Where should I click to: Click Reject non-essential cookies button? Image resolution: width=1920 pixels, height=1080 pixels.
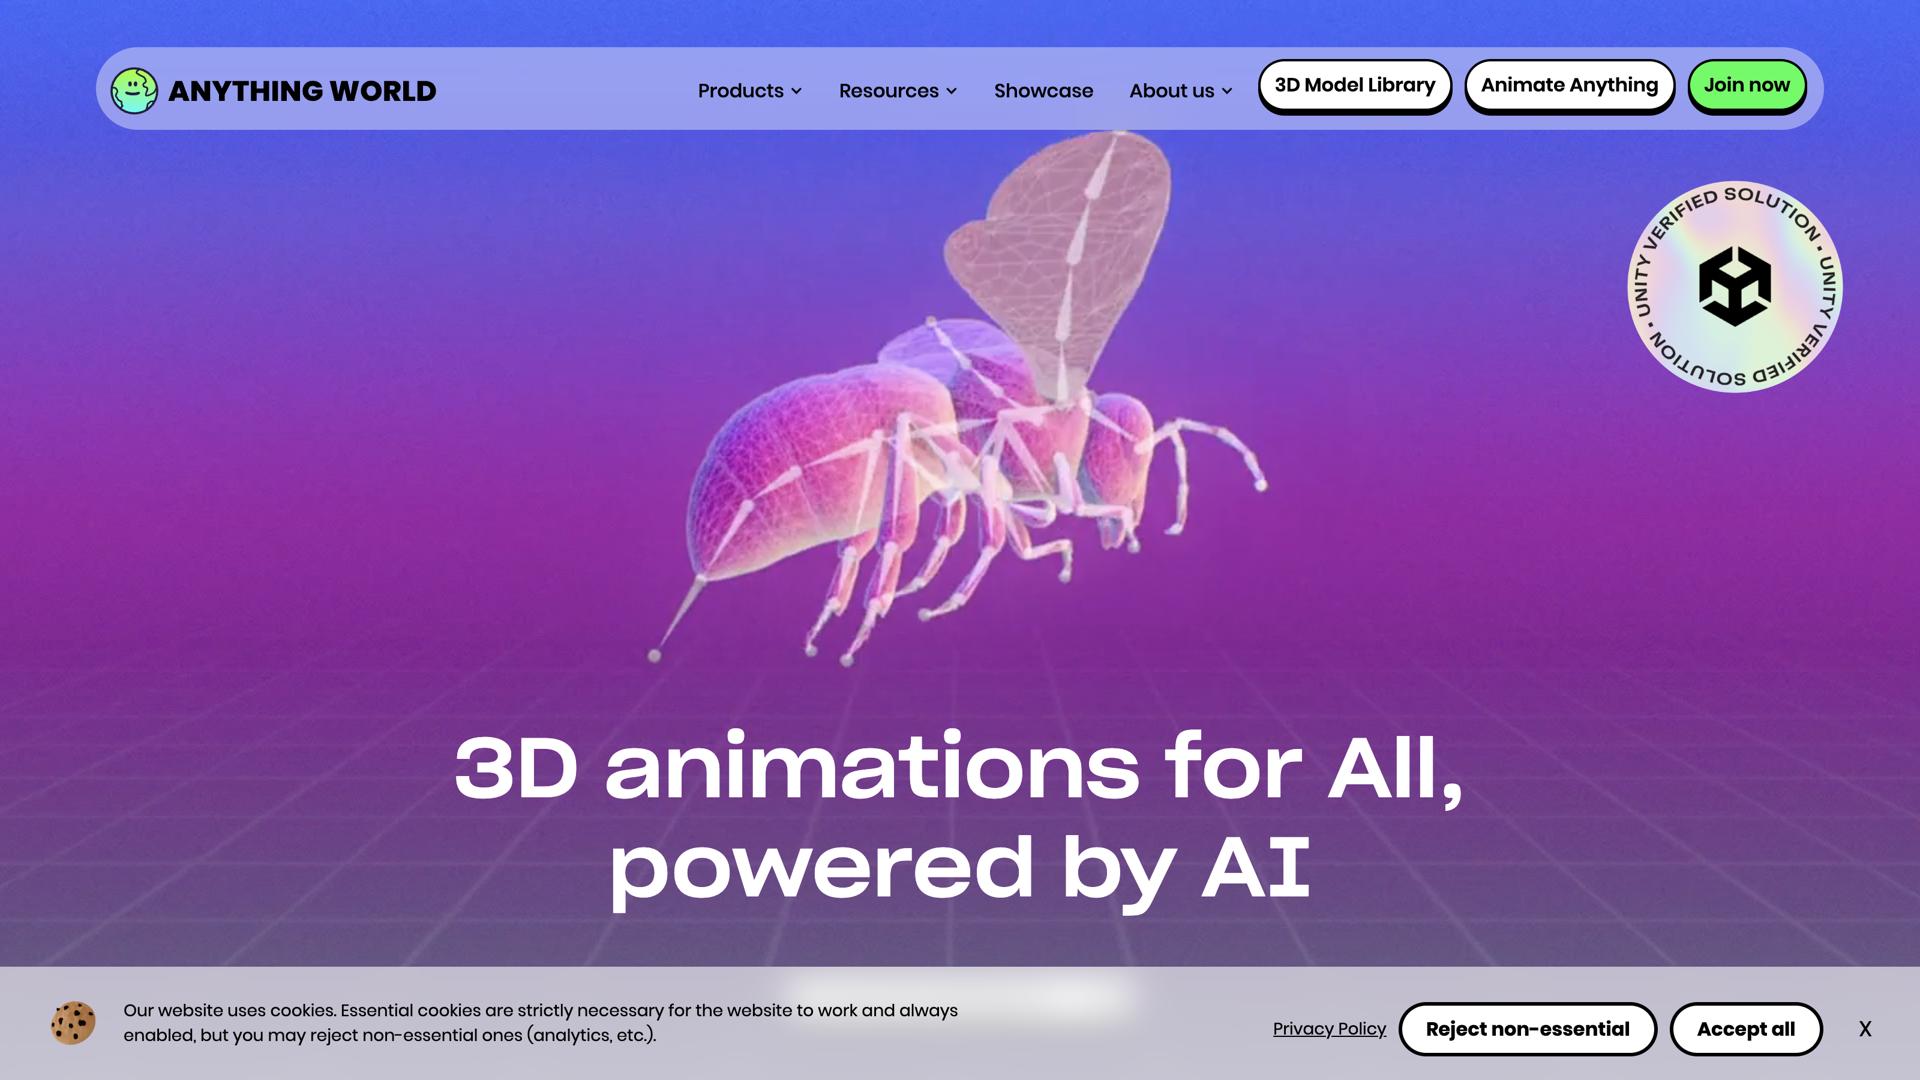1527,1029
